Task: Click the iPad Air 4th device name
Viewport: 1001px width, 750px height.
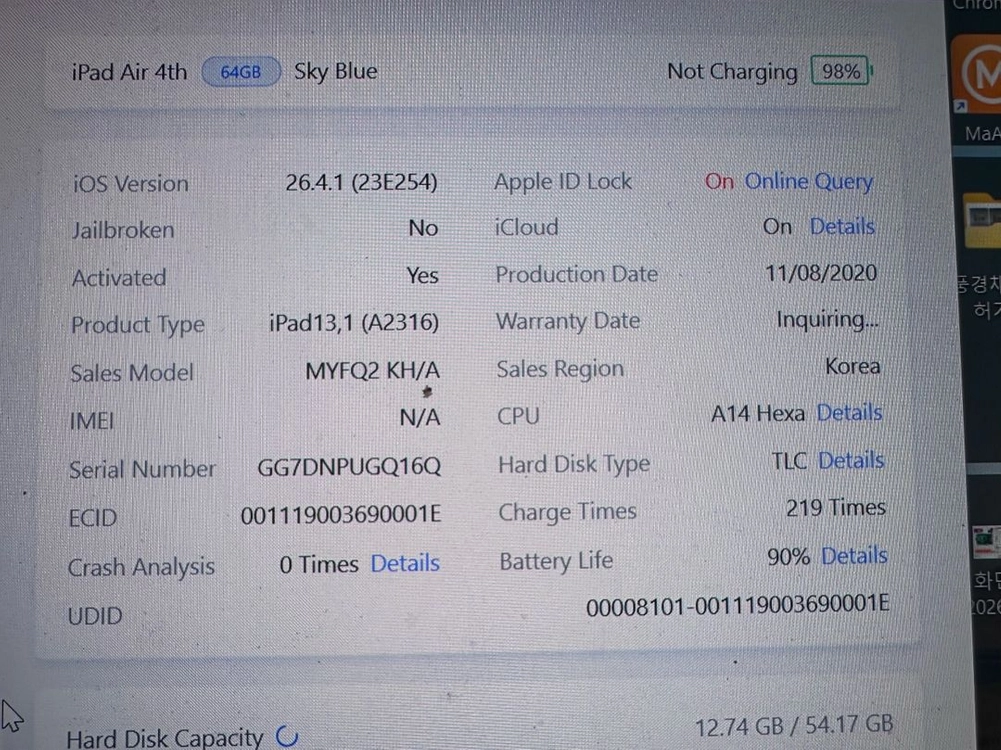Action: (x=130, y=72)
